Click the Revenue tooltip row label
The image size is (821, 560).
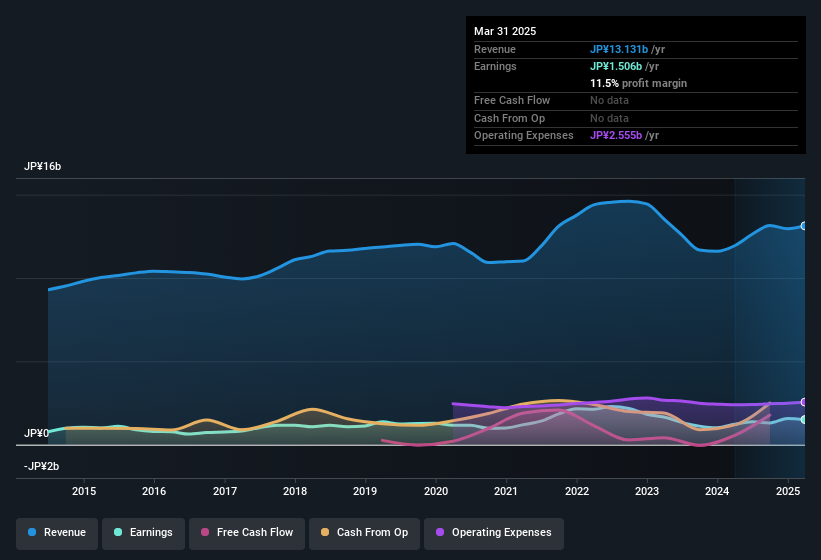[494, 49]
